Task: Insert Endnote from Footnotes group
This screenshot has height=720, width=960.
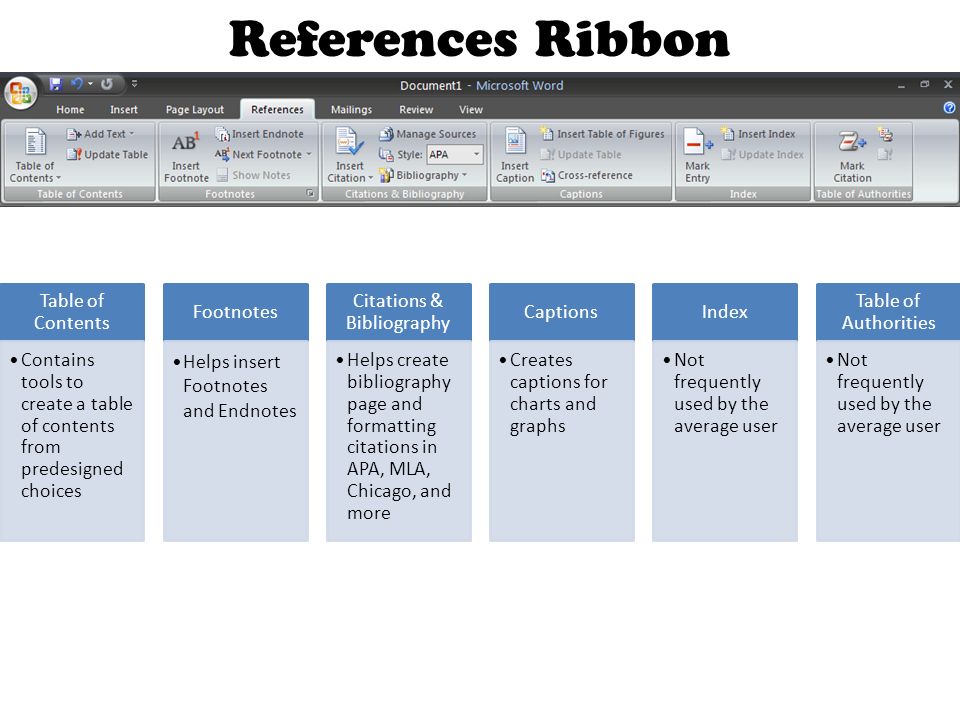Action: point(260,134)
